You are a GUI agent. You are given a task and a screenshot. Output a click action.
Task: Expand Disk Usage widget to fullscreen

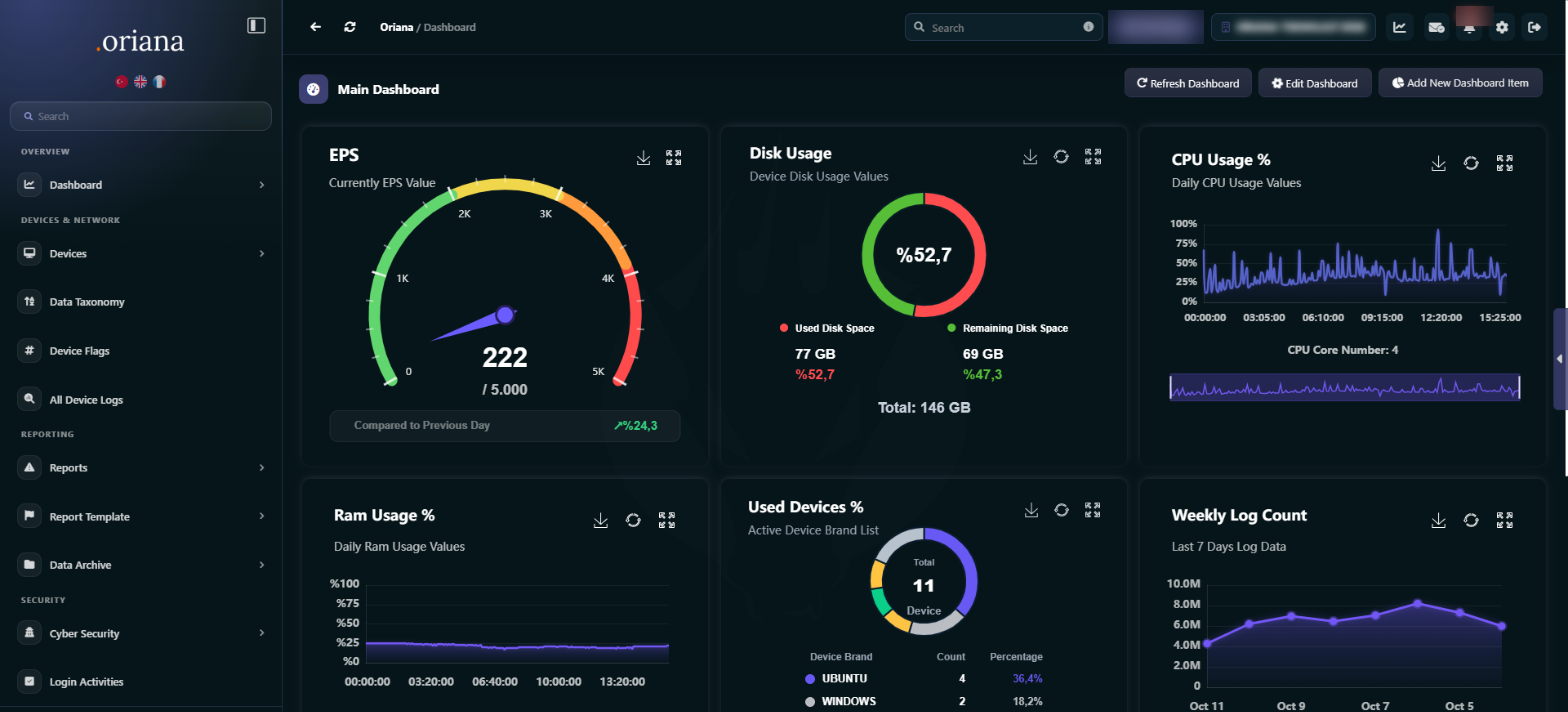click(x=1093, y=156)
